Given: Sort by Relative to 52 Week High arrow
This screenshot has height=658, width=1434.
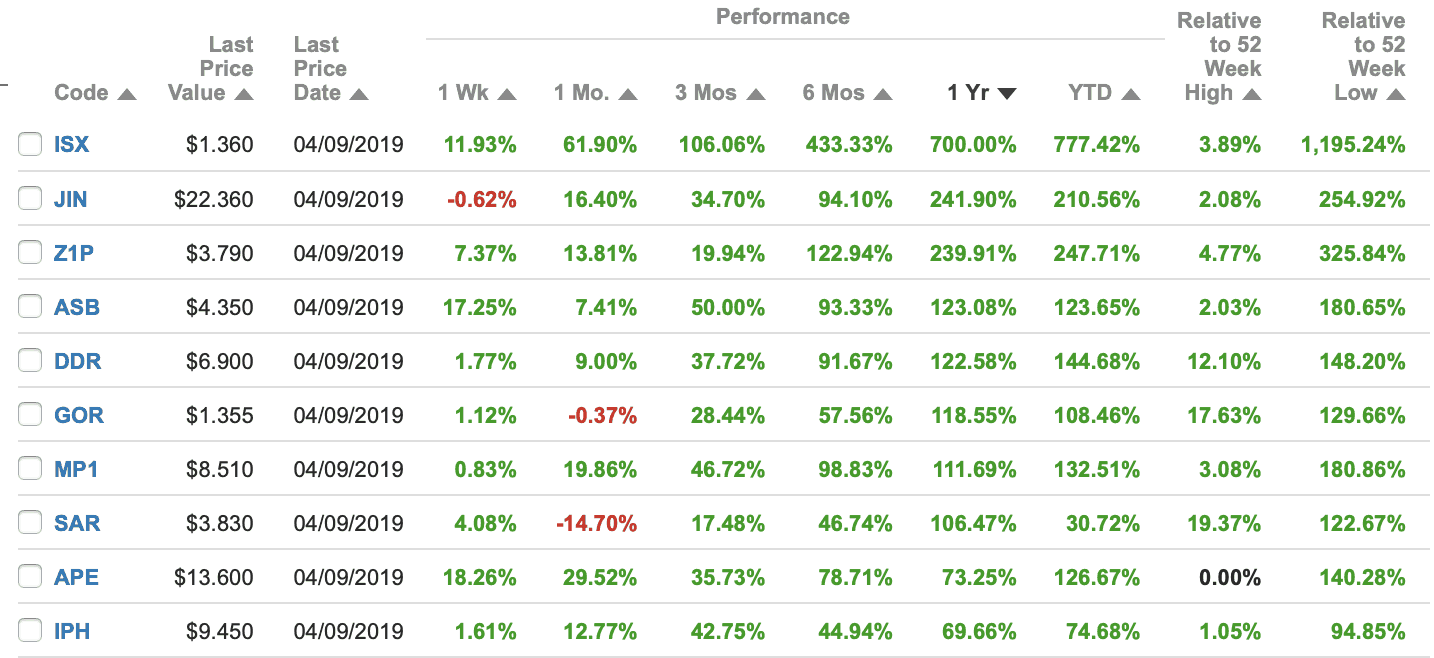Looking at the screenshot, I should click(1252, 94).
